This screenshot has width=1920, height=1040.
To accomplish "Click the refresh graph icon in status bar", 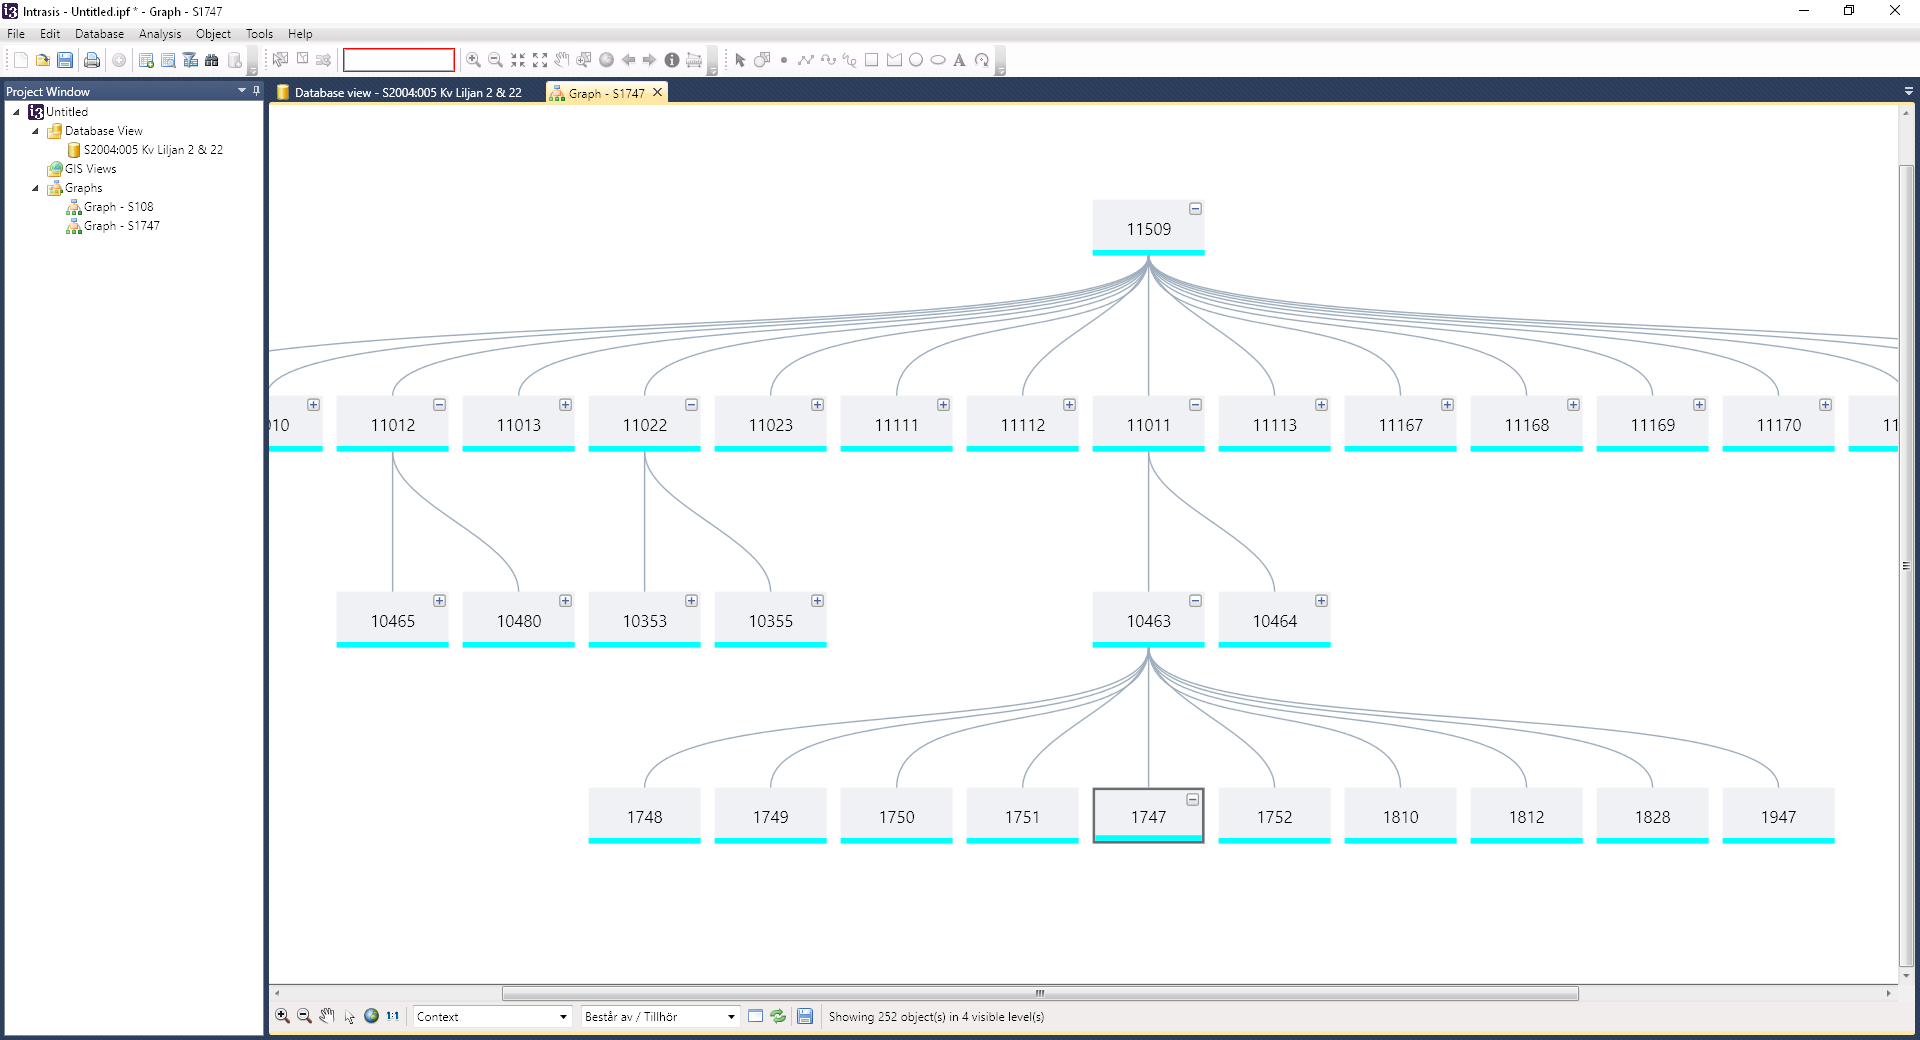I will (x=778, y=1016).
